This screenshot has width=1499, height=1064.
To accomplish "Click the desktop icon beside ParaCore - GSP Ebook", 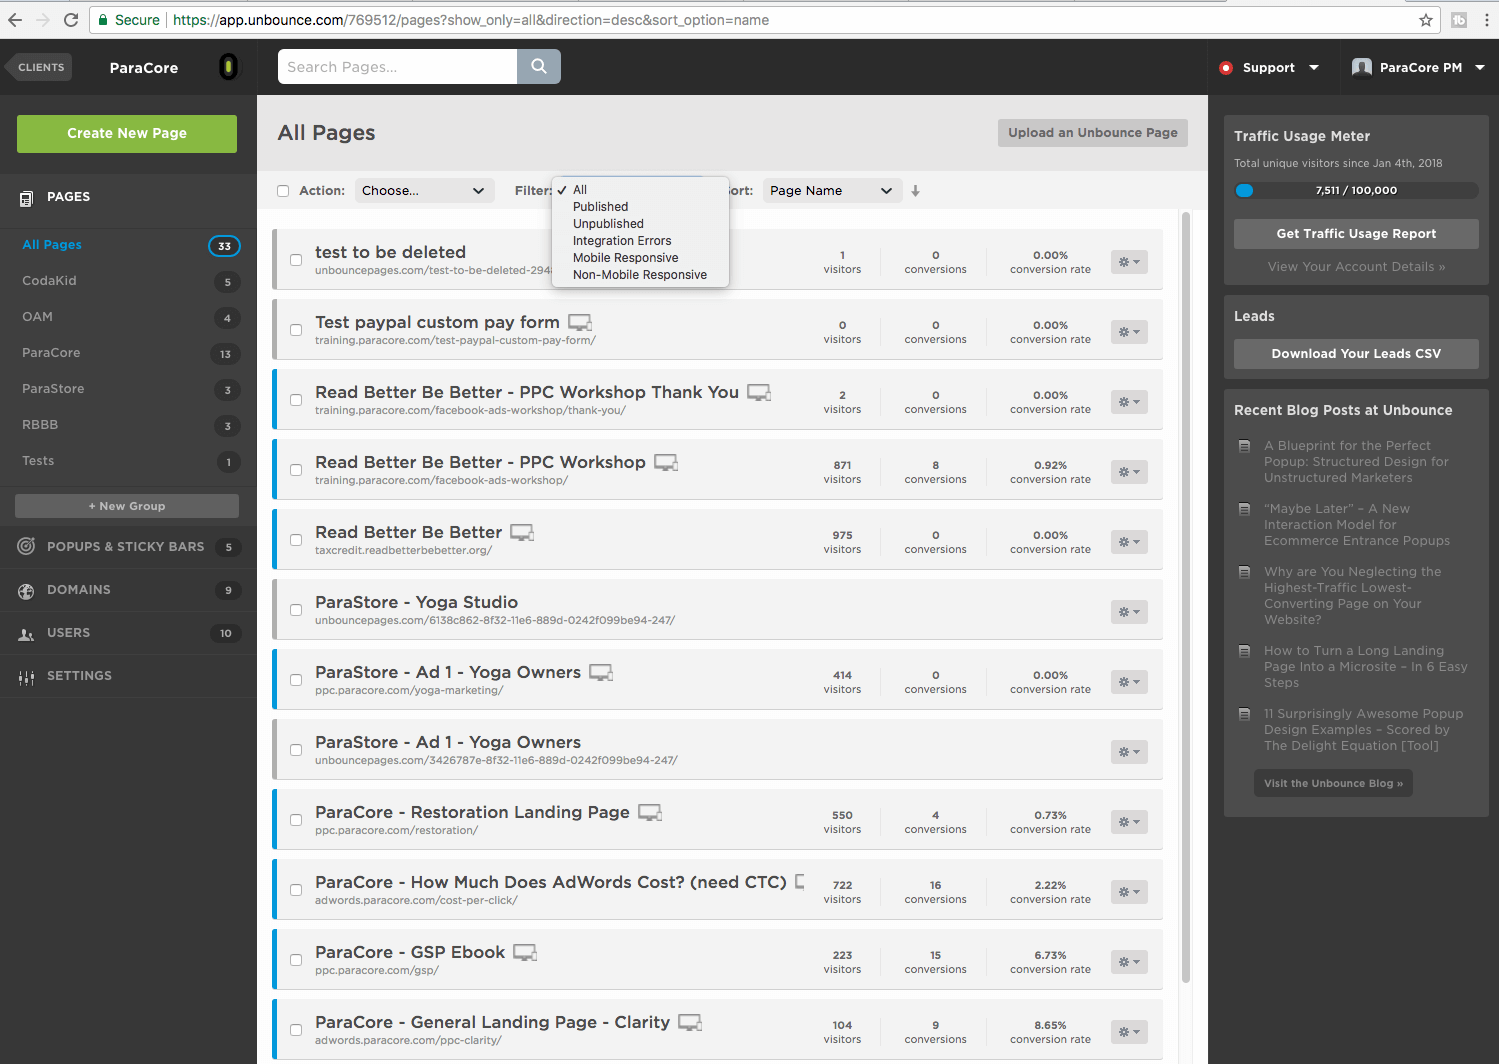I will (x=525, y=953).
